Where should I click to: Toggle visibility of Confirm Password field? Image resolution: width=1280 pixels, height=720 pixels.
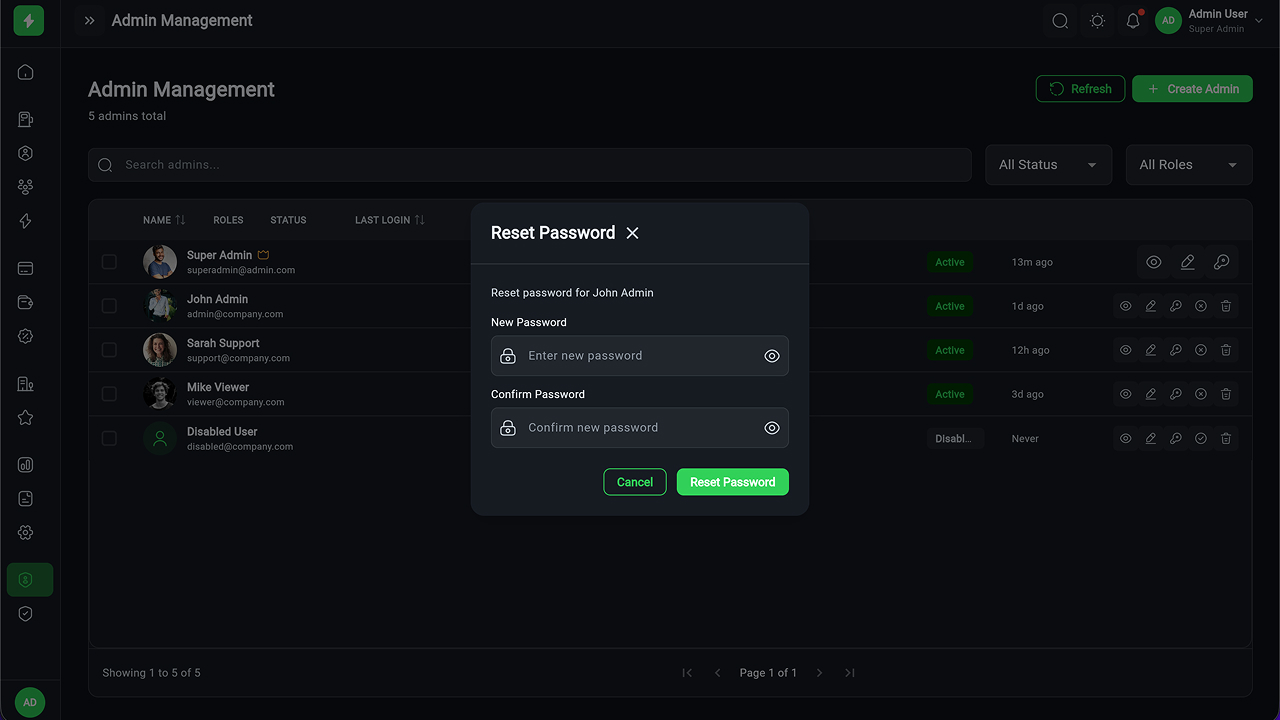(772, 428)
